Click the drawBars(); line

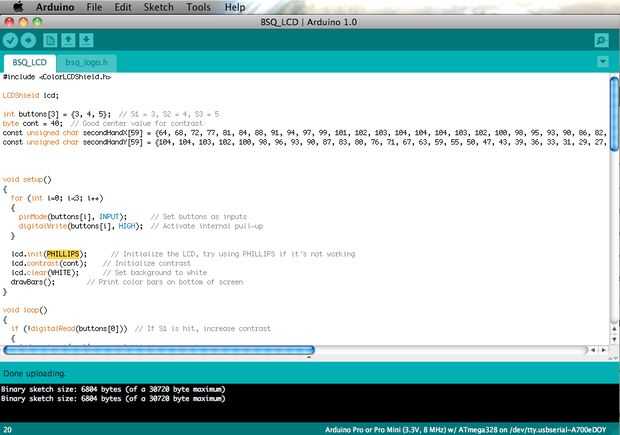(x=33, y=282)
